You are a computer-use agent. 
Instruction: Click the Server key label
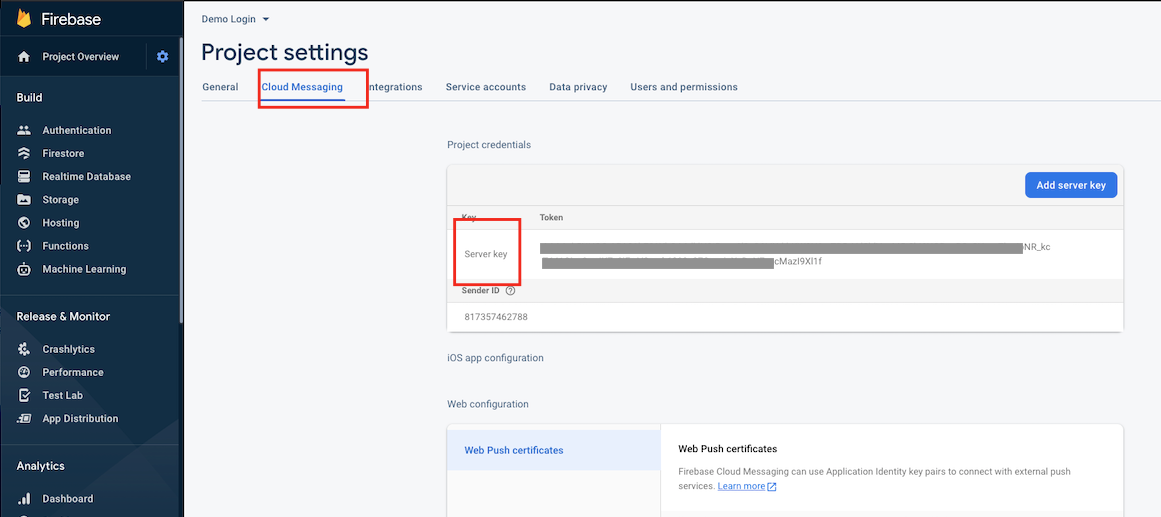(486, 254)
